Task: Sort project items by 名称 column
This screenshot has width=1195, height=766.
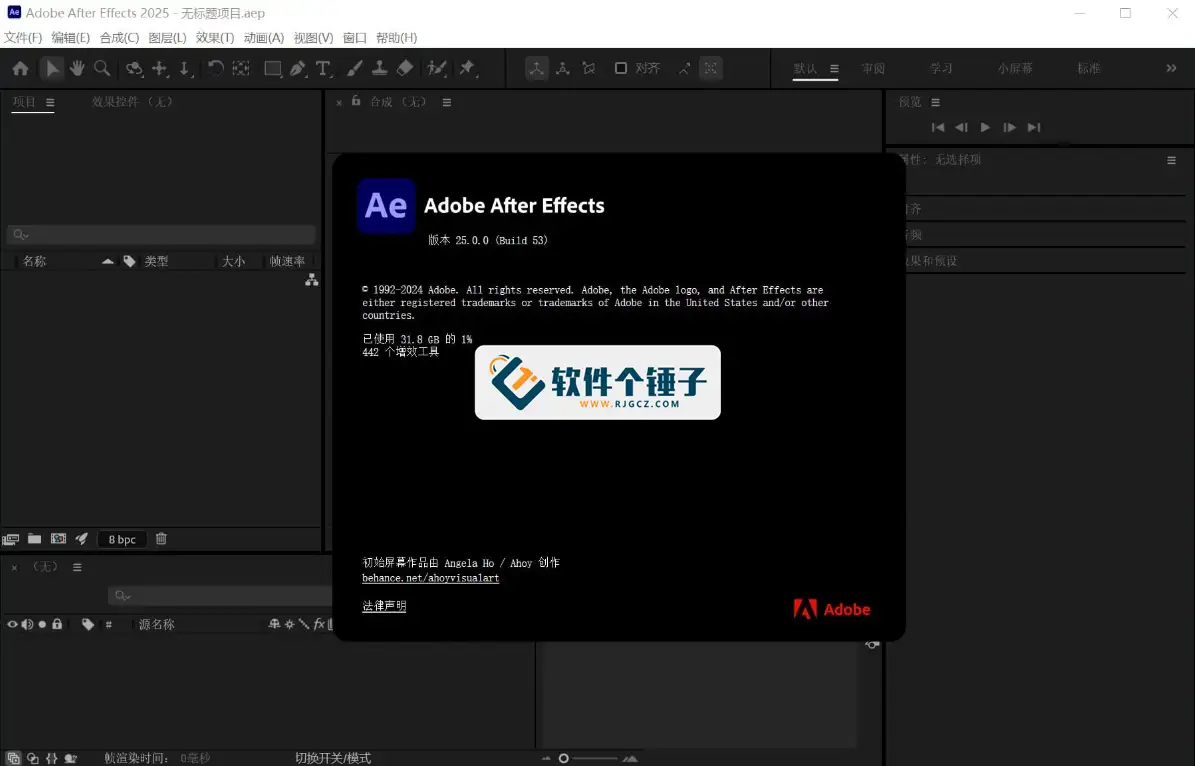Action: [x=34, y=261]
